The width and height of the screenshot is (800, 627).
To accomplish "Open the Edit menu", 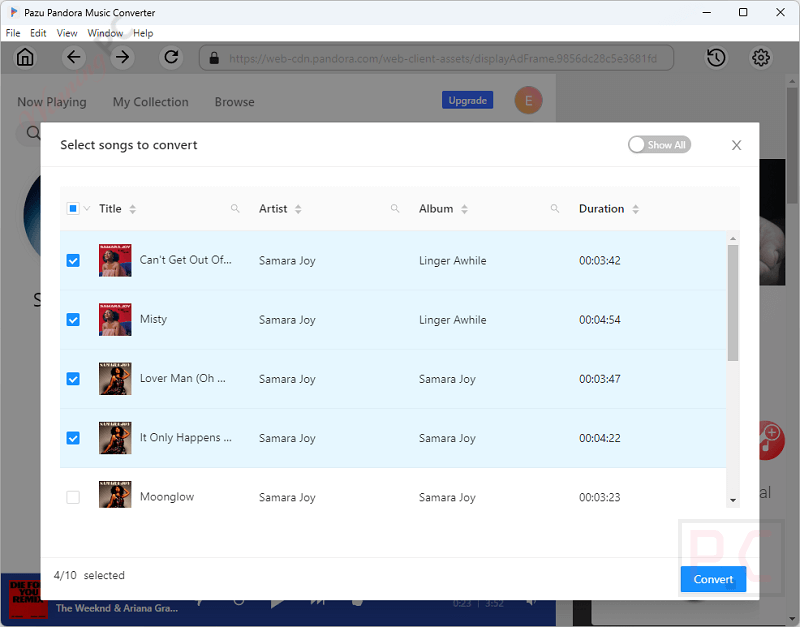I will 38,33.
